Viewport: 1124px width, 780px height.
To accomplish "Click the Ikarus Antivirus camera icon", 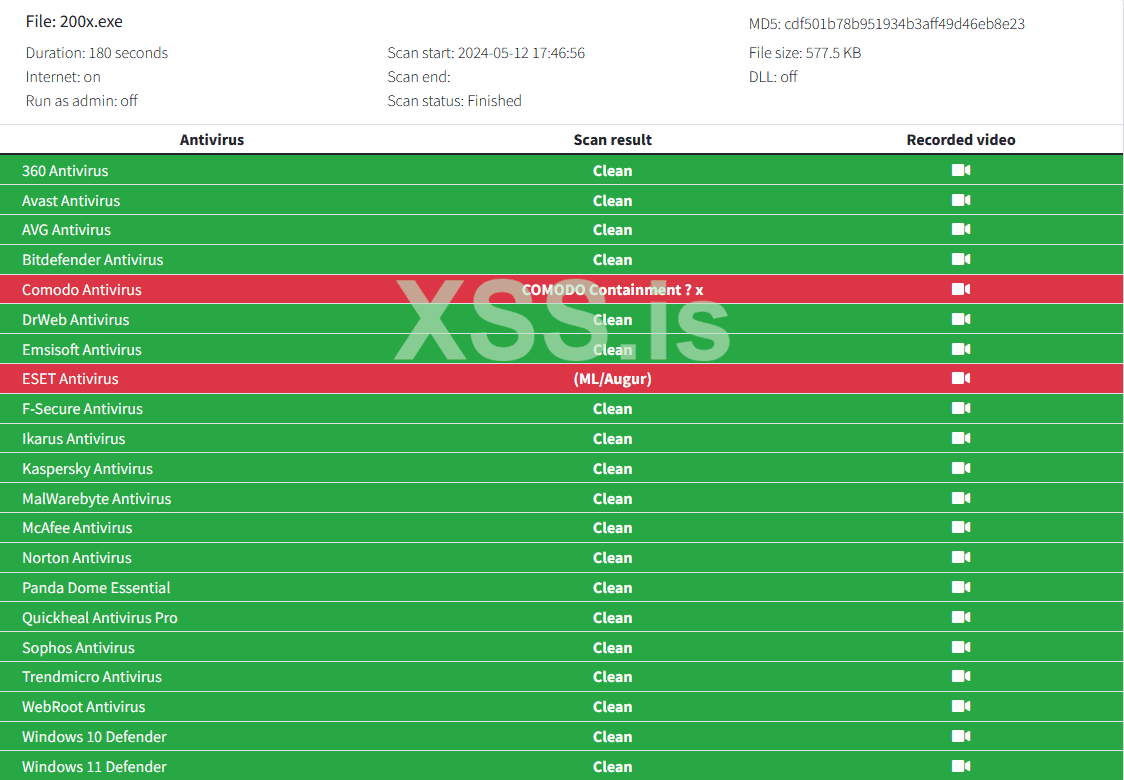I will click(961, 438).
